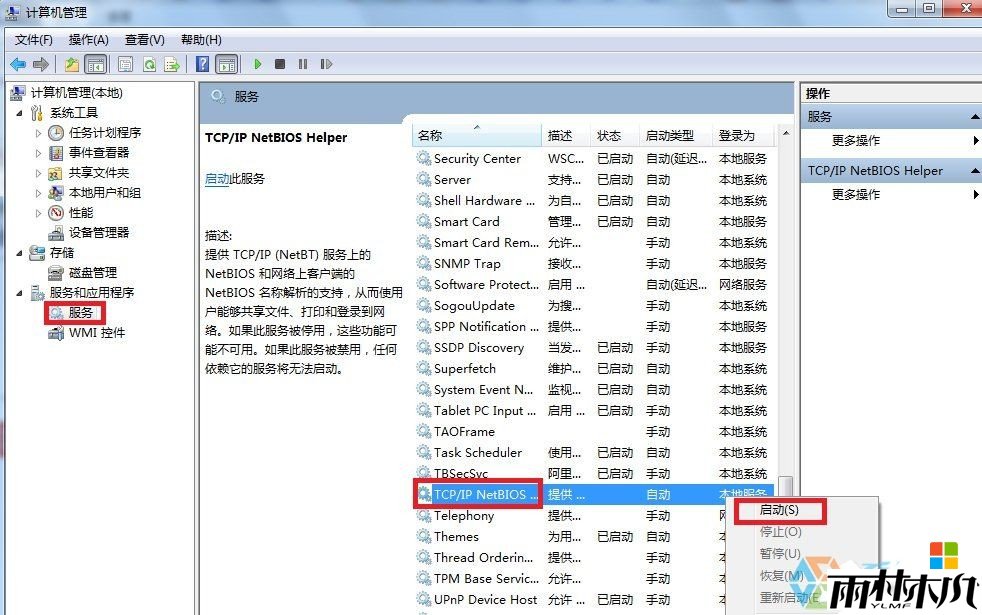
Task: Click the Refresh toolbar icon
Action: [x=149, y=64]
